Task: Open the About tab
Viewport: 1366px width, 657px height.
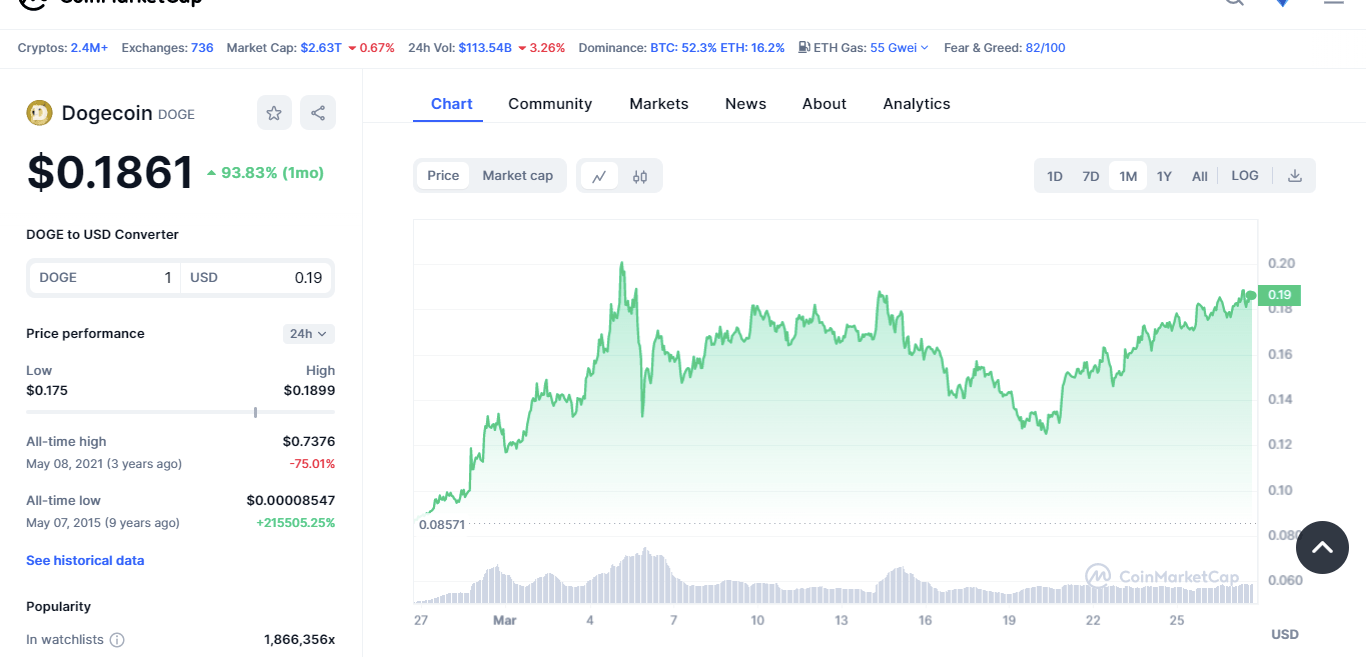Action: [824, 104]
